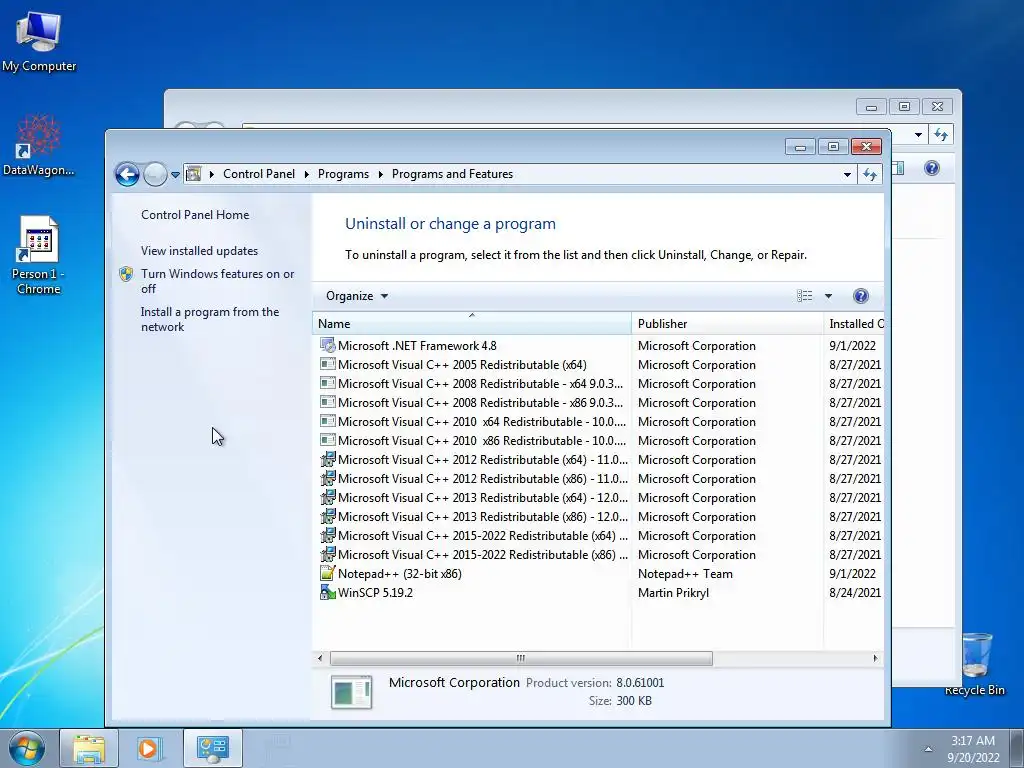Click the change view icon button

(x=805, y=296)
